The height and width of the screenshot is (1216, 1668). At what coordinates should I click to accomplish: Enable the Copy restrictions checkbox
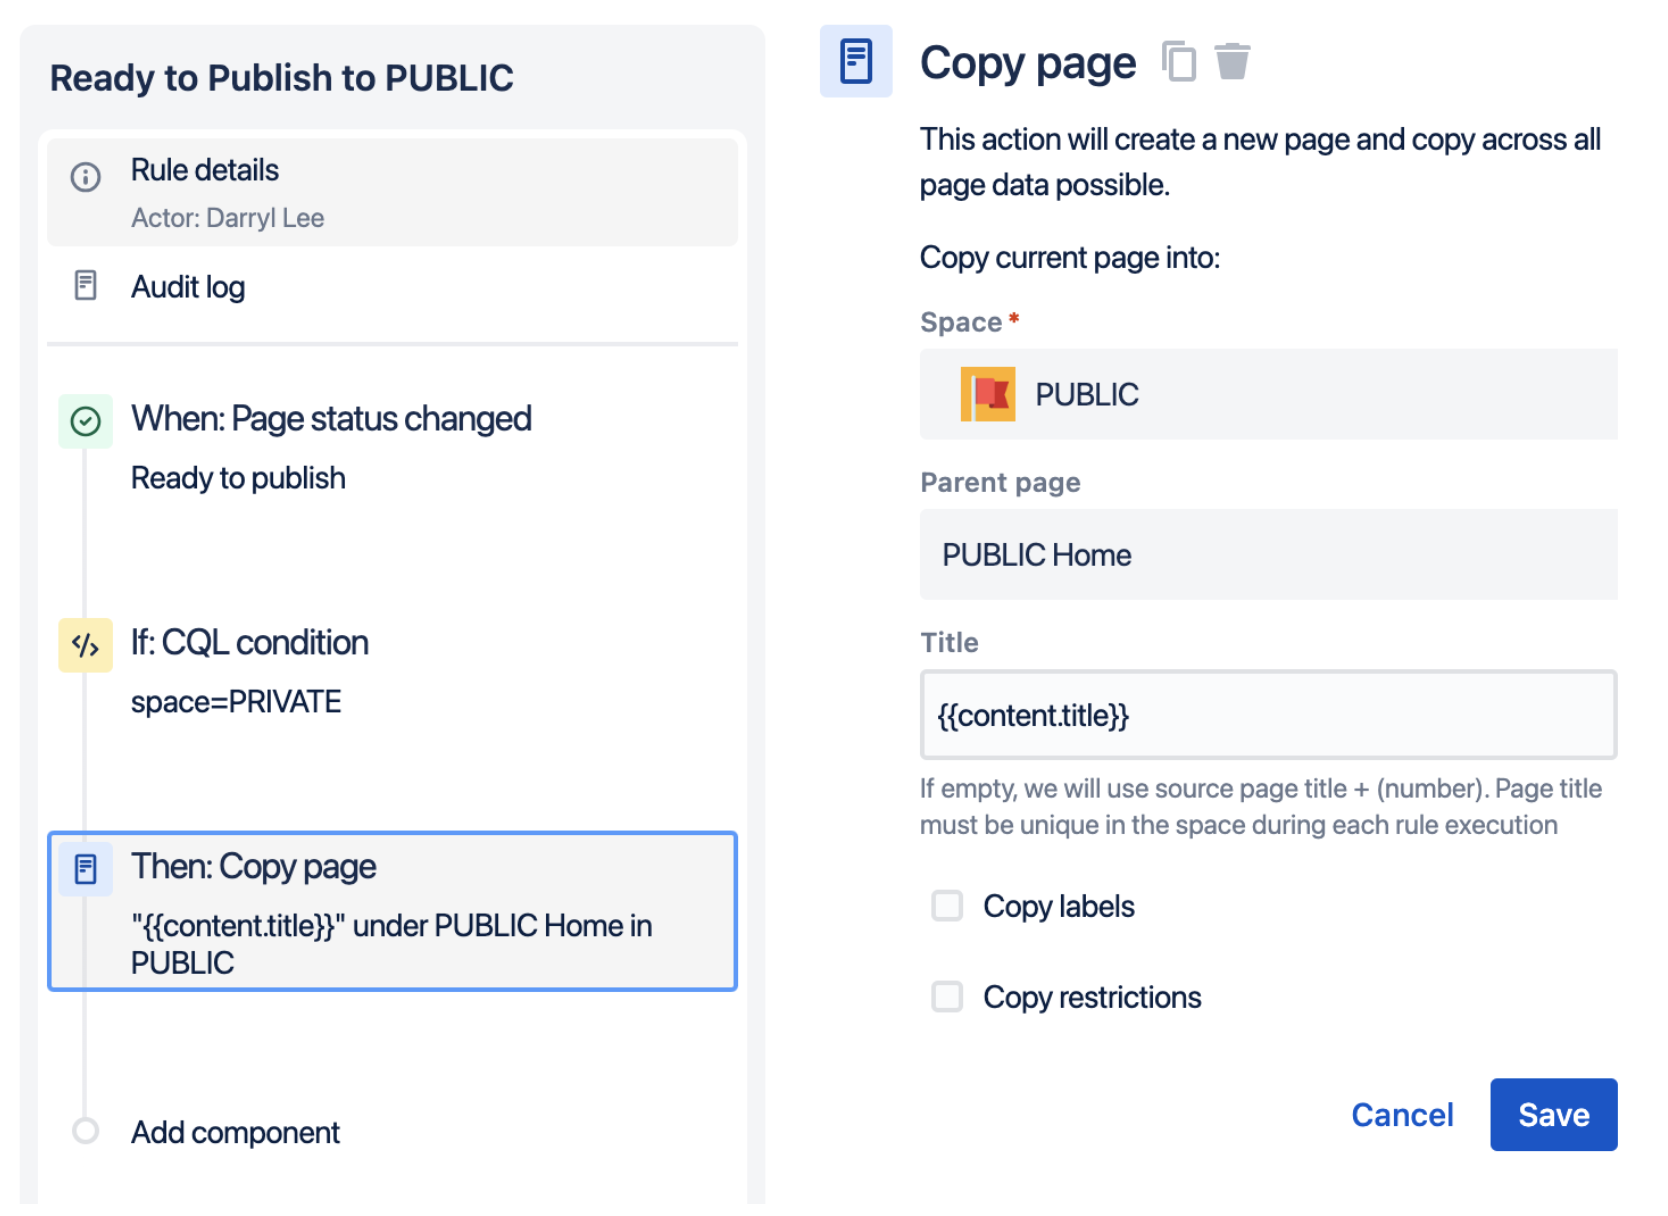pos(946,997)
